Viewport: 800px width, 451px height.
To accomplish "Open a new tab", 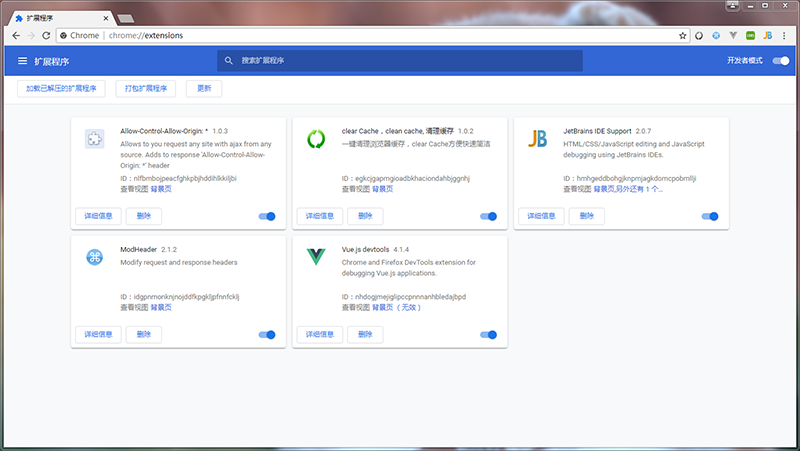I will 126,19.
